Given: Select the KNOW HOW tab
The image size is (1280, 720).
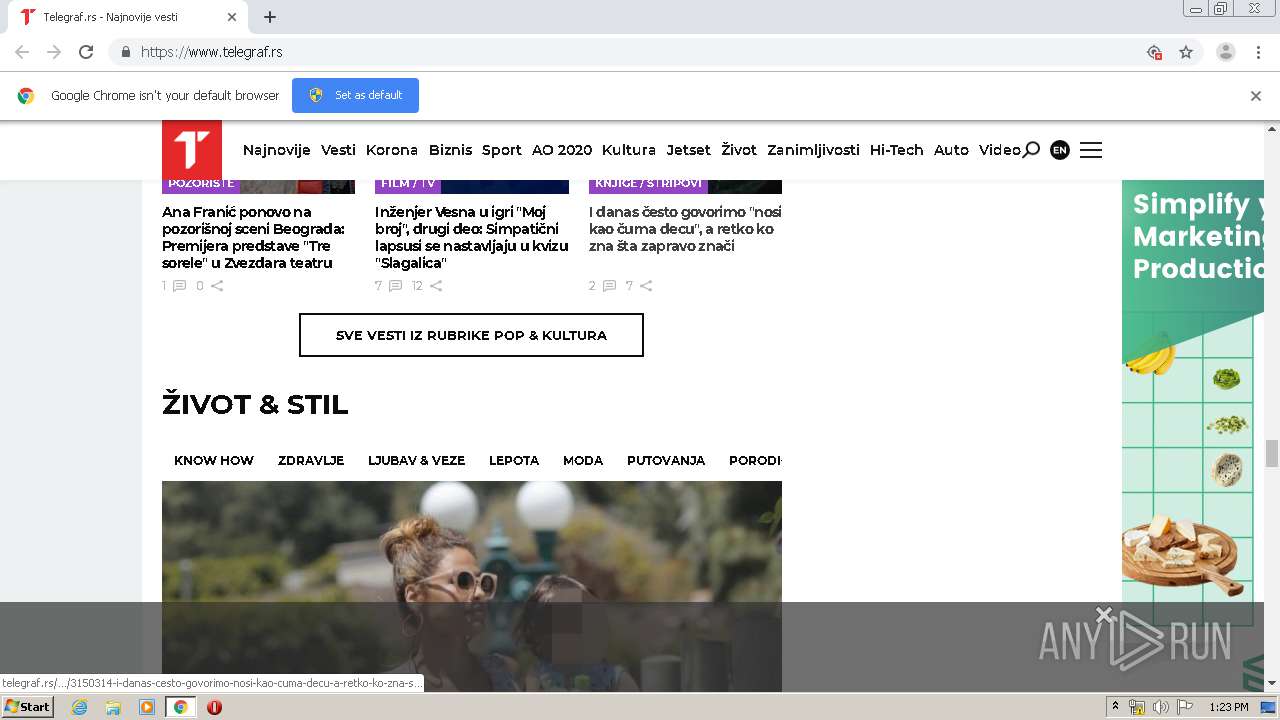Looking at the screenshot, I should pyautogui.click(x=214, y=461).
